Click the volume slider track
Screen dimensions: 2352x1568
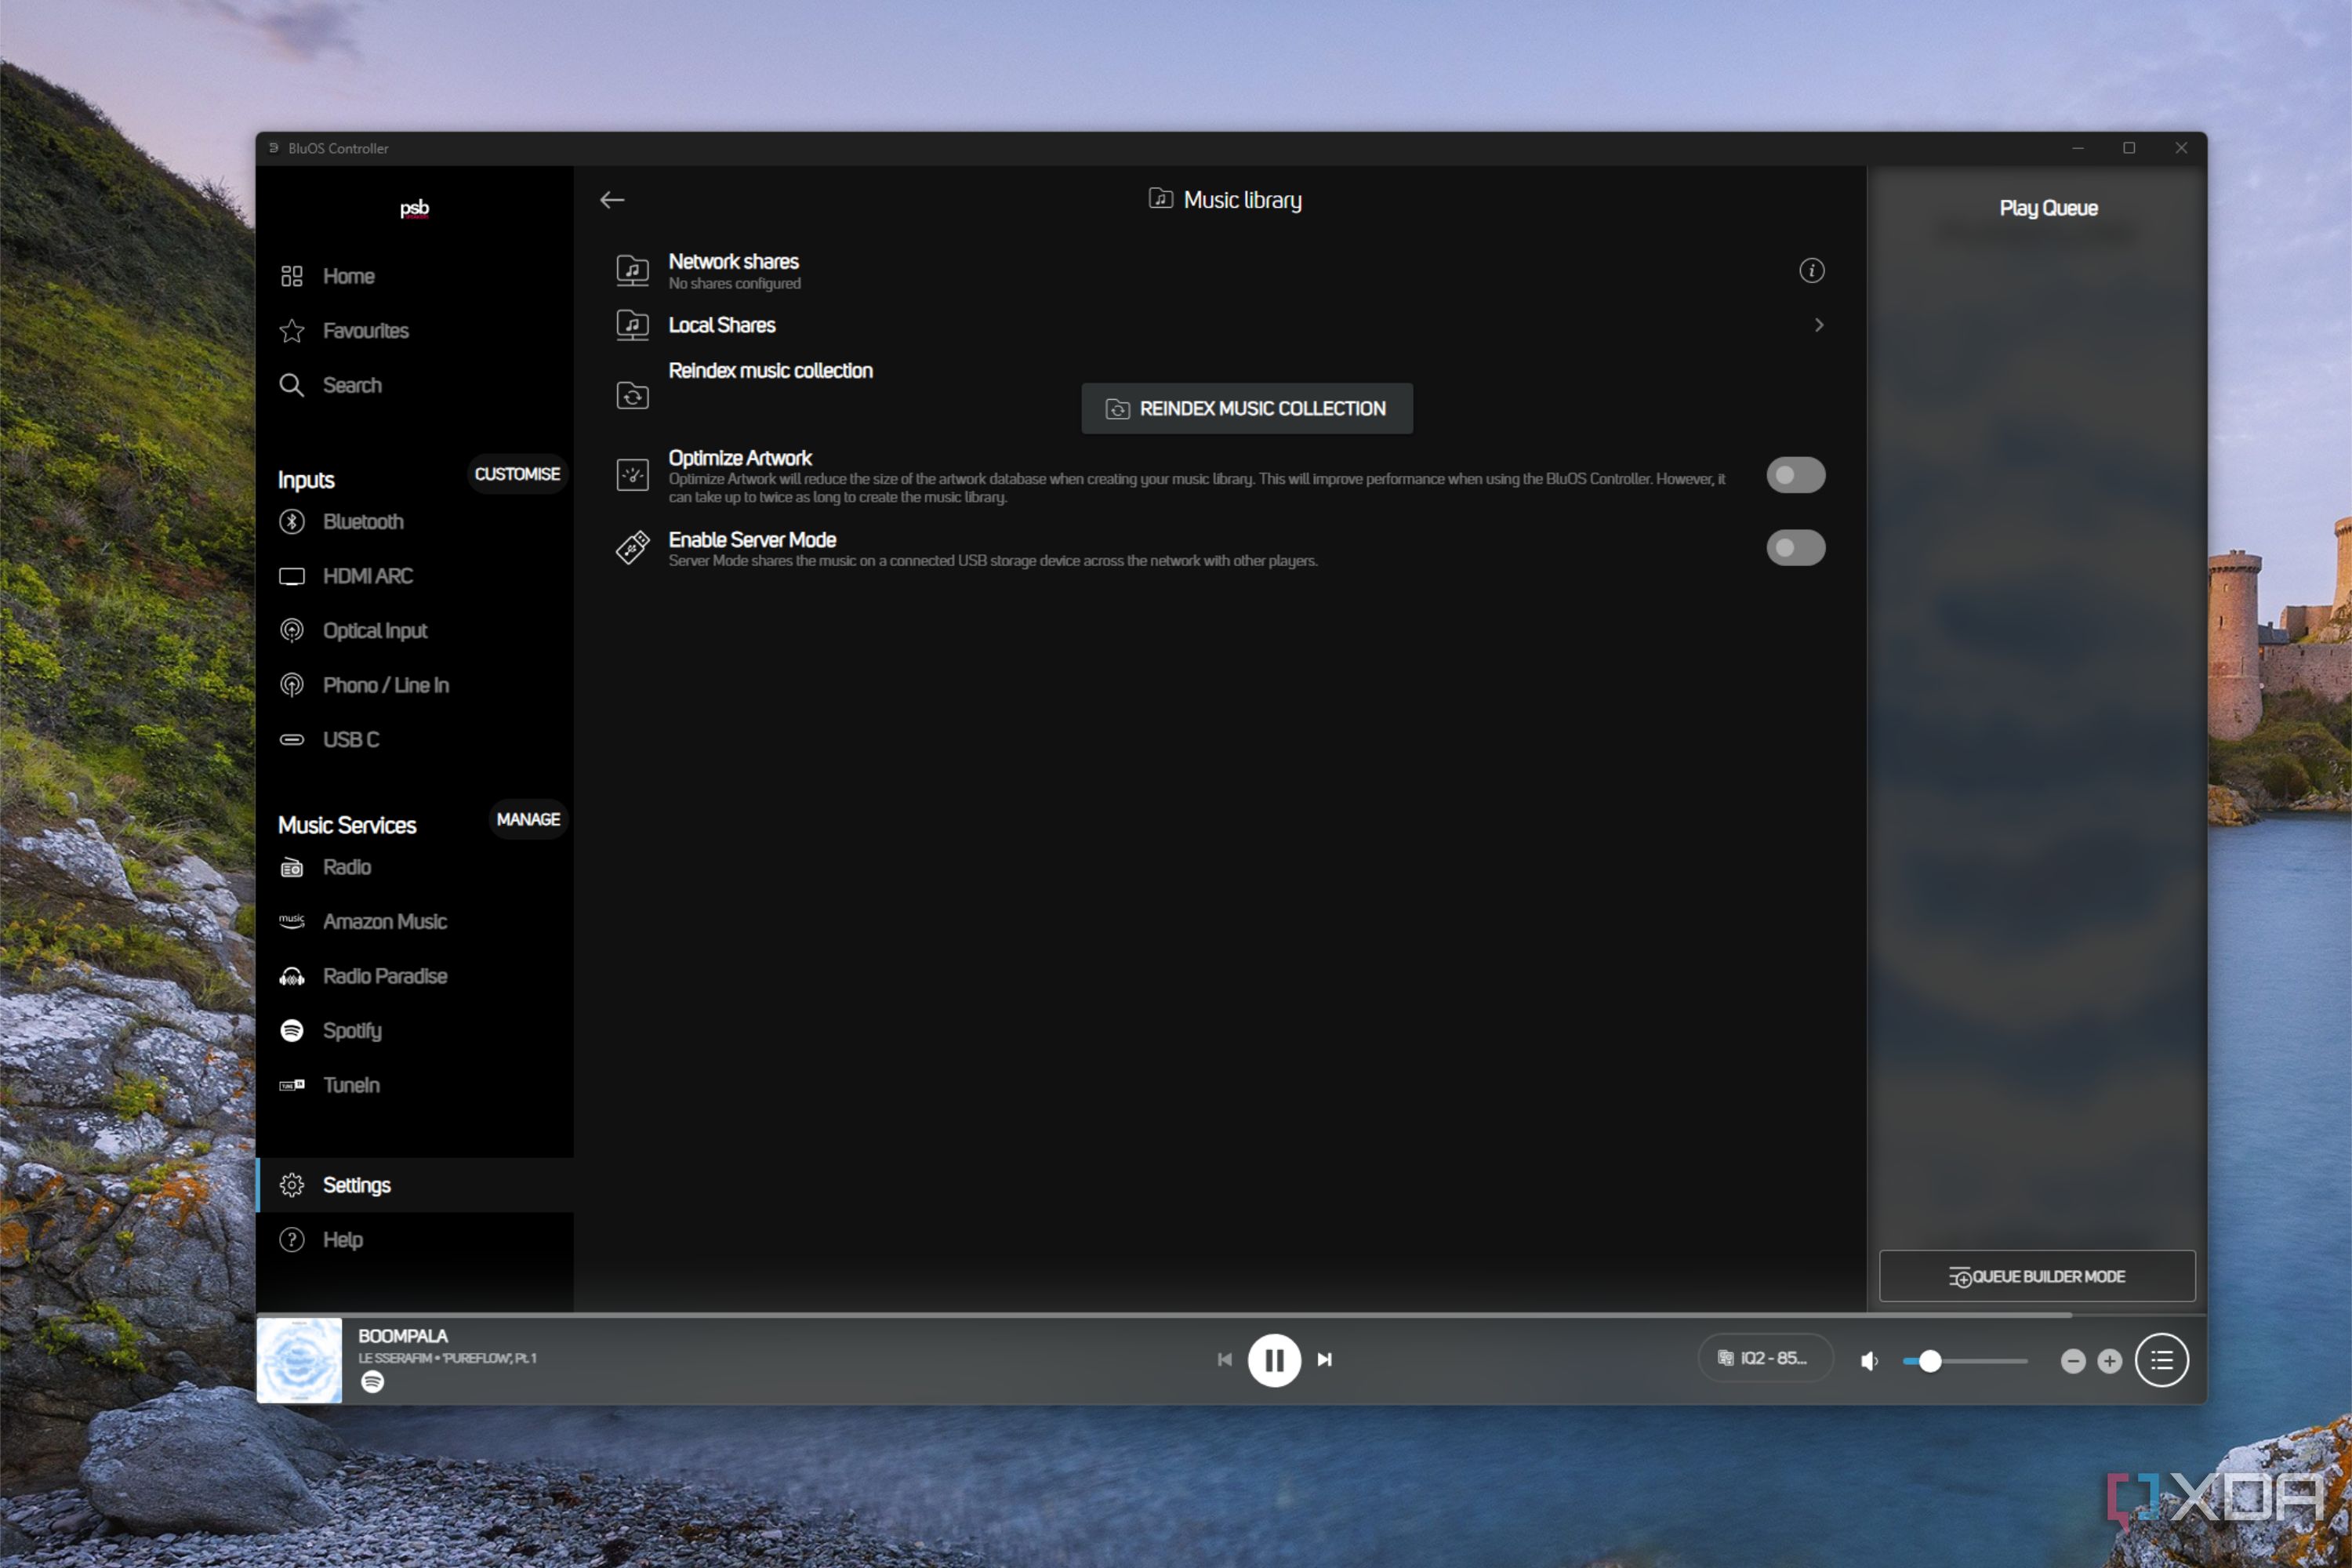point(1966,1361)
